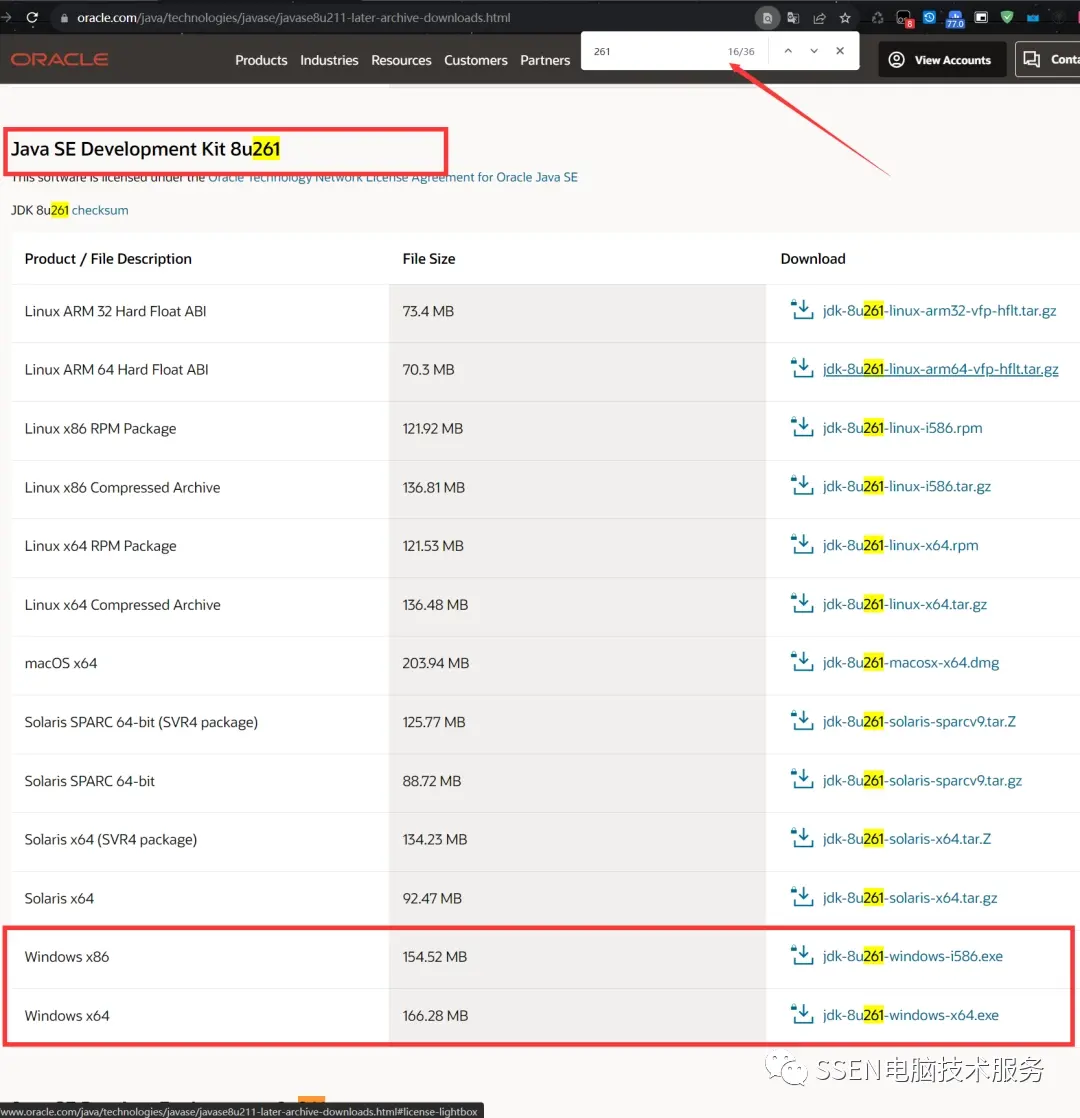This screenshot has height=1118, width=1080.
Task: Open the translate page icon
Action: click(x=793, y=18)
